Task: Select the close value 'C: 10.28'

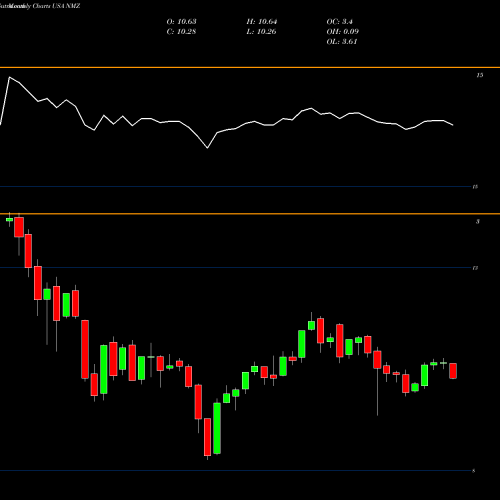Action: pos(181,32)
